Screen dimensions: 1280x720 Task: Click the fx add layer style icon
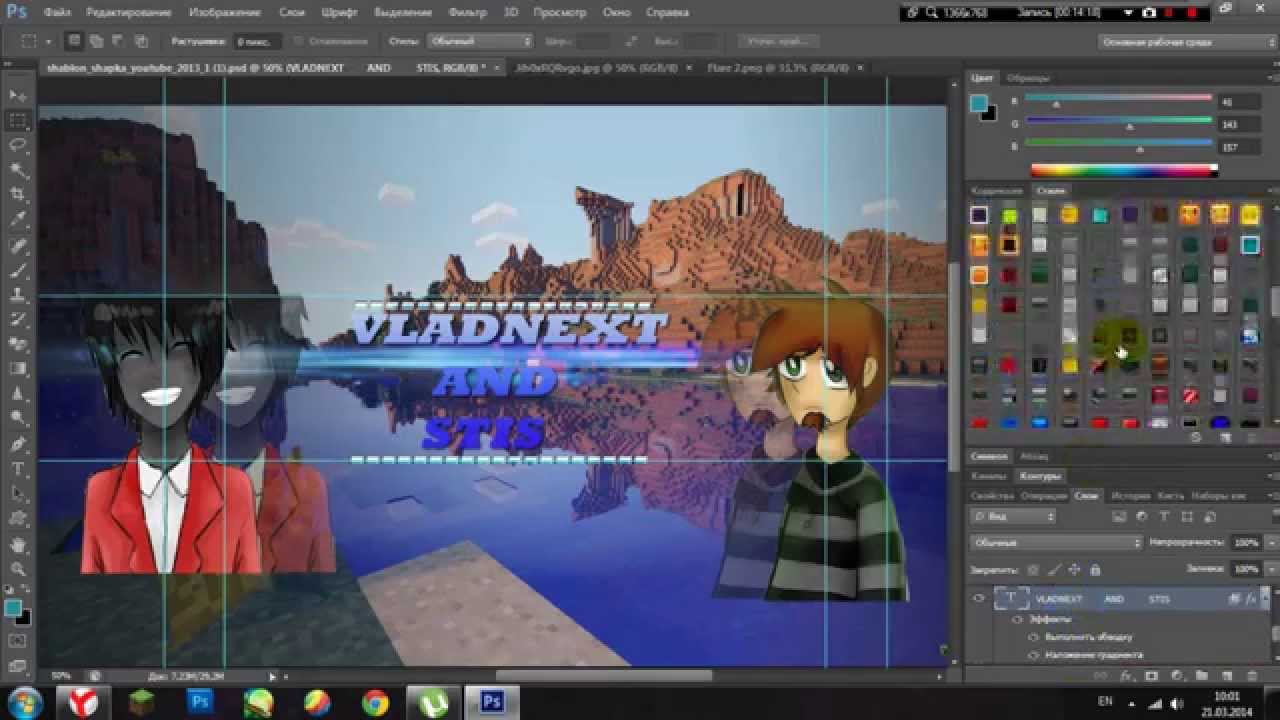coord(1126,677)
